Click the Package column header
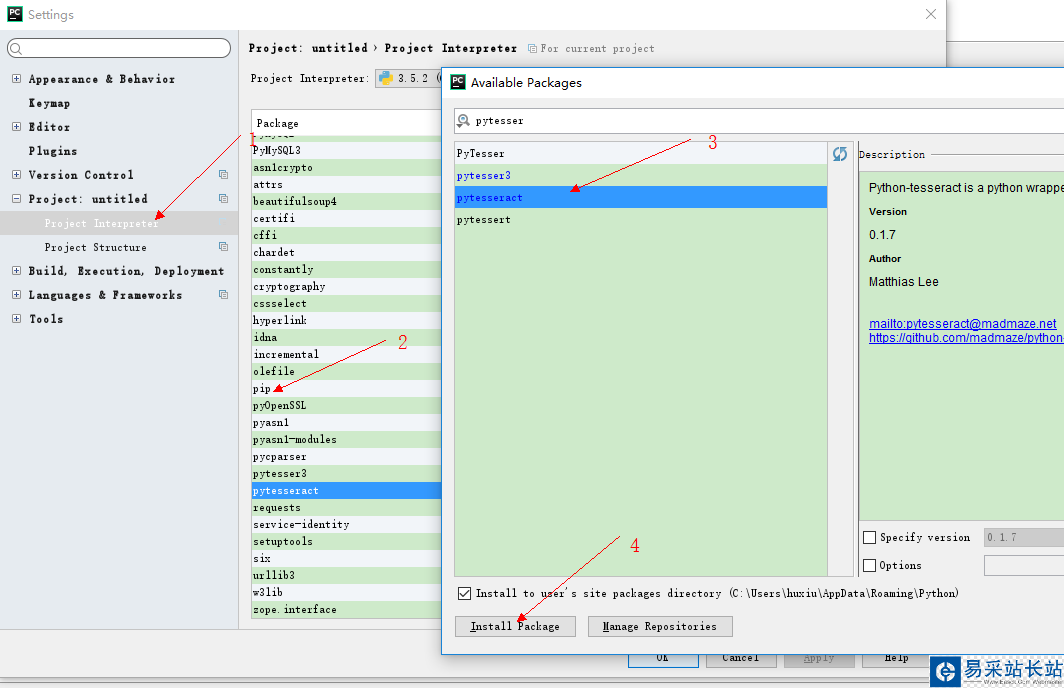The width and height of the screenshot is (1064, 688). pos(346,123)
